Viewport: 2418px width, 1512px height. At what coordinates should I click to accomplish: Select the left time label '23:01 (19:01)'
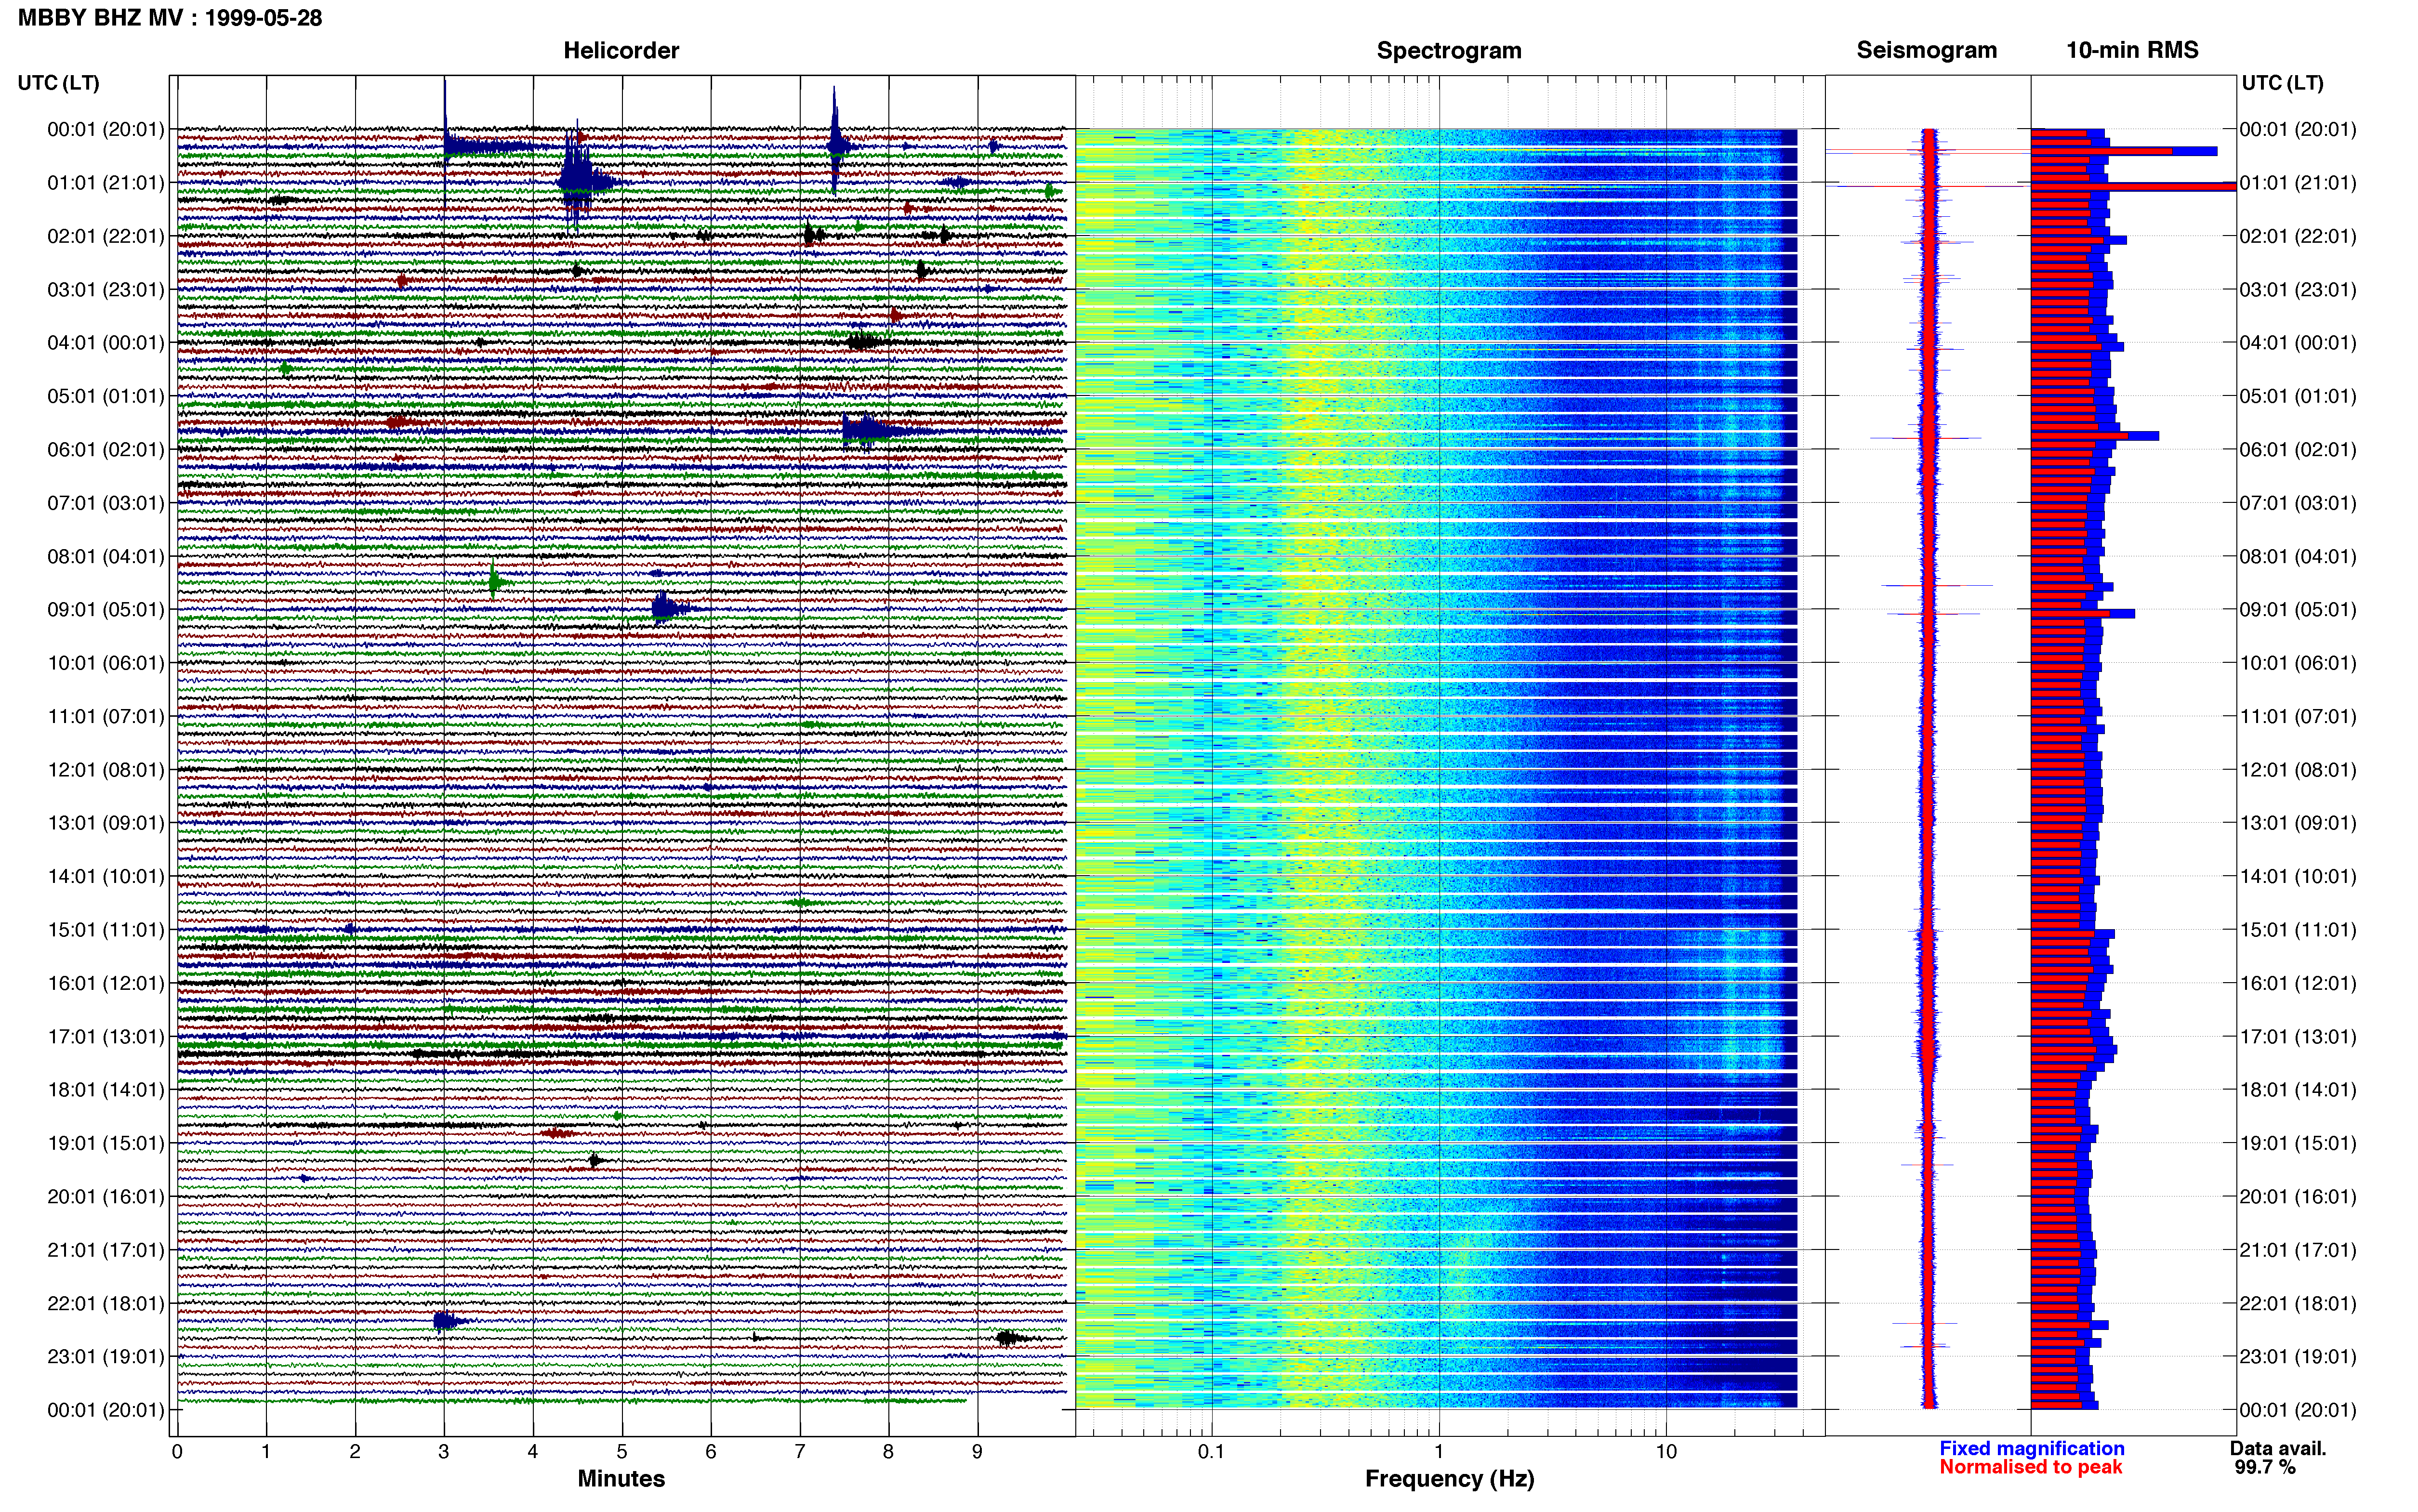coord(105,1357)
